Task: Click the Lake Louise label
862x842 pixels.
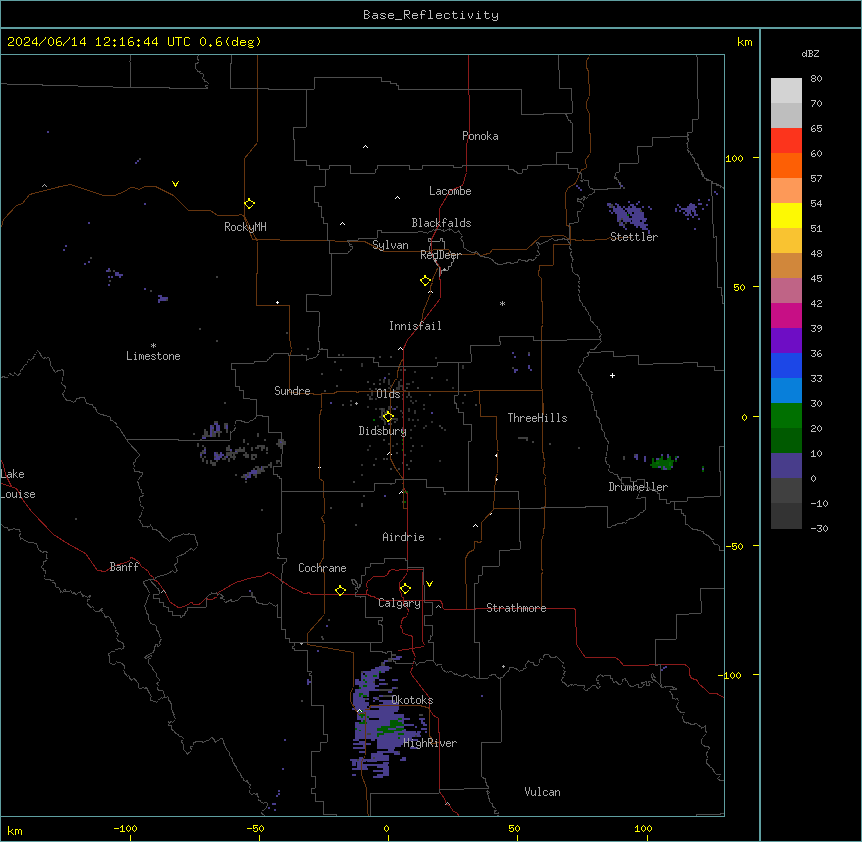Action: tap(18, 484)
